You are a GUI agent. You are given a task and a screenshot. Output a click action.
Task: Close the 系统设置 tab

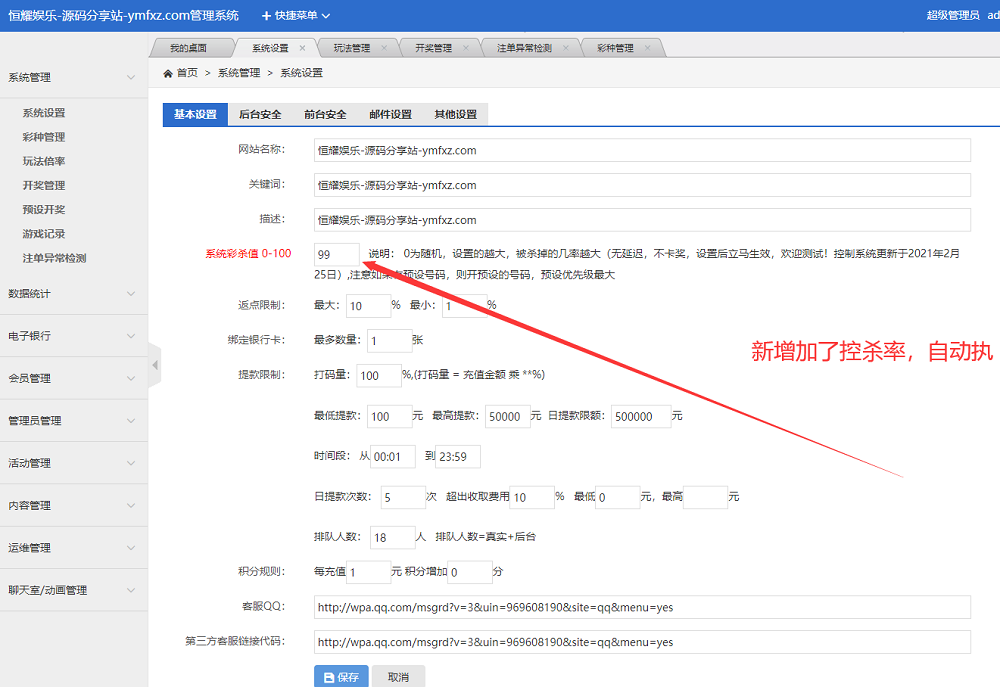click(x=302, y=48)
